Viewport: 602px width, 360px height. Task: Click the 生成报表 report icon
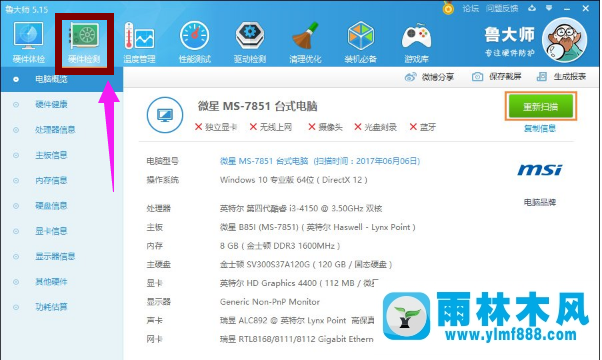[x=542, y=77]
